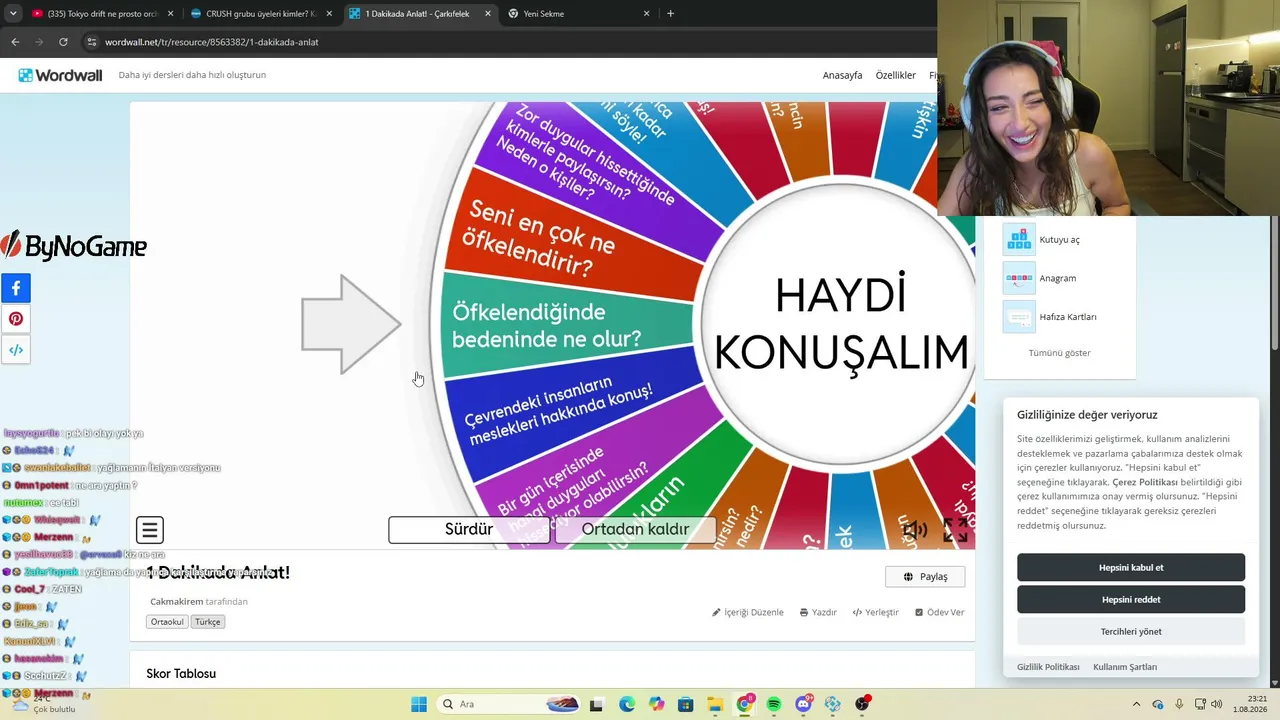Reject cookies with Hepsini reddet
The width and height of the screenshot is (1280, 720).
(1131, 599)
